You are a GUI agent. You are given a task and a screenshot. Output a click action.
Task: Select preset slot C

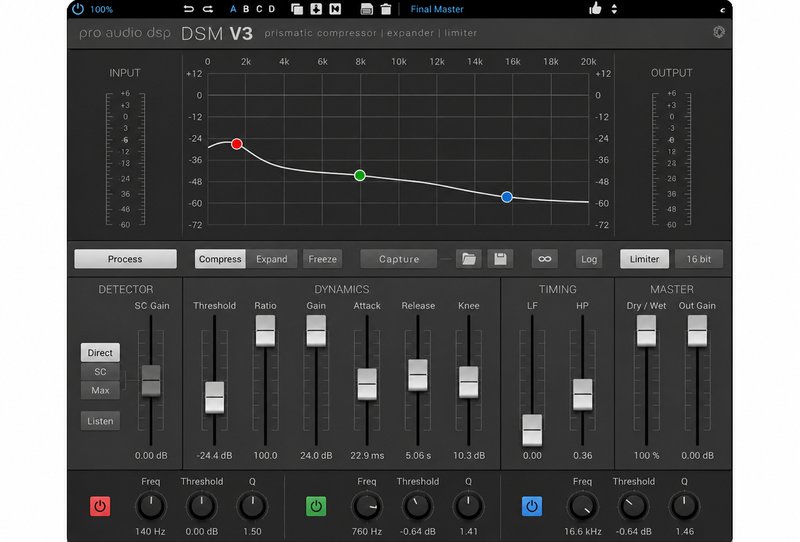259,9
